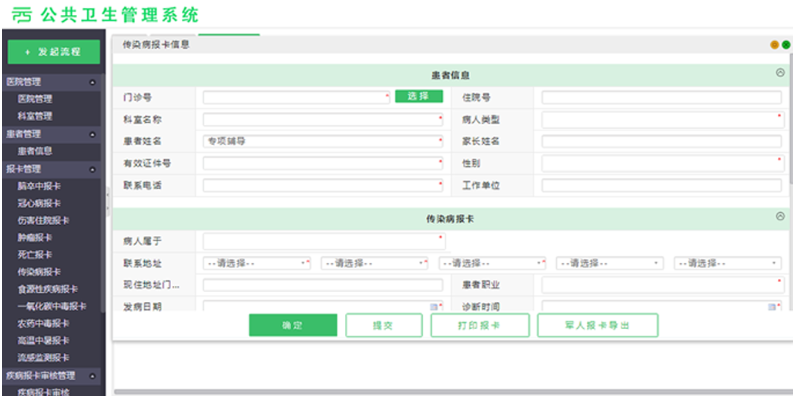The image size is (800, 400).
Task: Open 肿瘤报卡 in sidebar
Action: (35, 238)
